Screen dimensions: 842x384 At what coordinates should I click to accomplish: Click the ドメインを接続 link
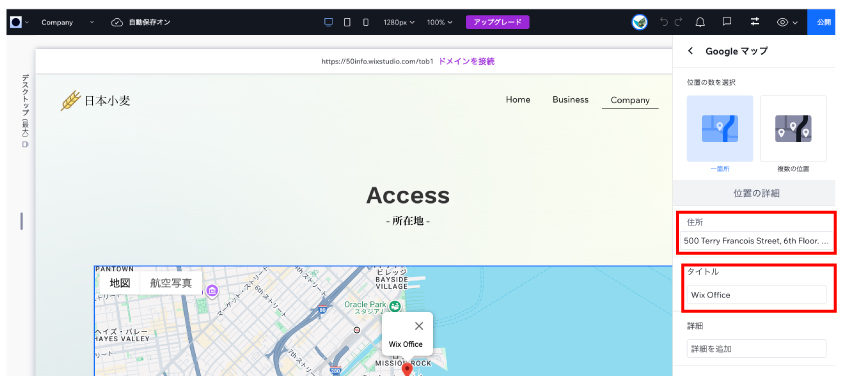466,61
